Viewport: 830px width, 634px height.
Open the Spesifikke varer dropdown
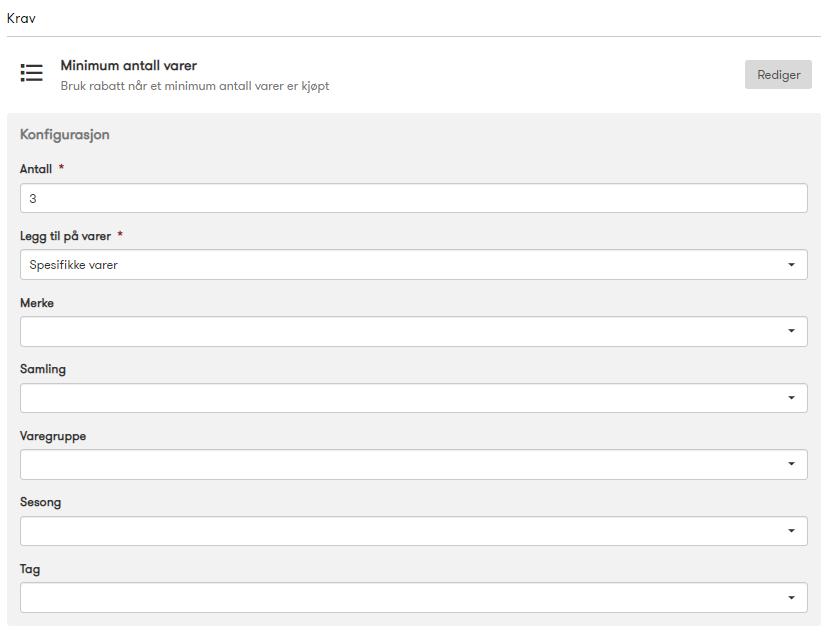click(x=414, y=265)
